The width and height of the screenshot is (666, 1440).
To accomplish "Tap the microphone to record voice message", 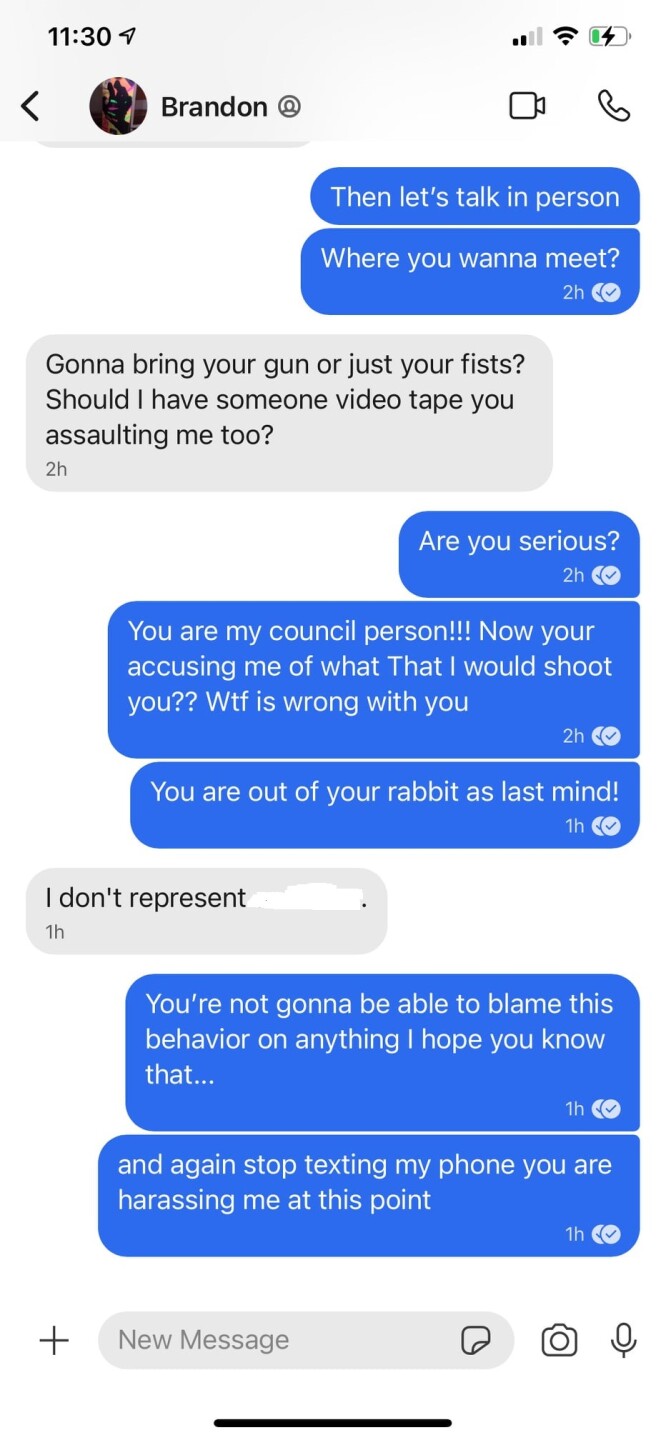I will click(x=624, y=1340).
